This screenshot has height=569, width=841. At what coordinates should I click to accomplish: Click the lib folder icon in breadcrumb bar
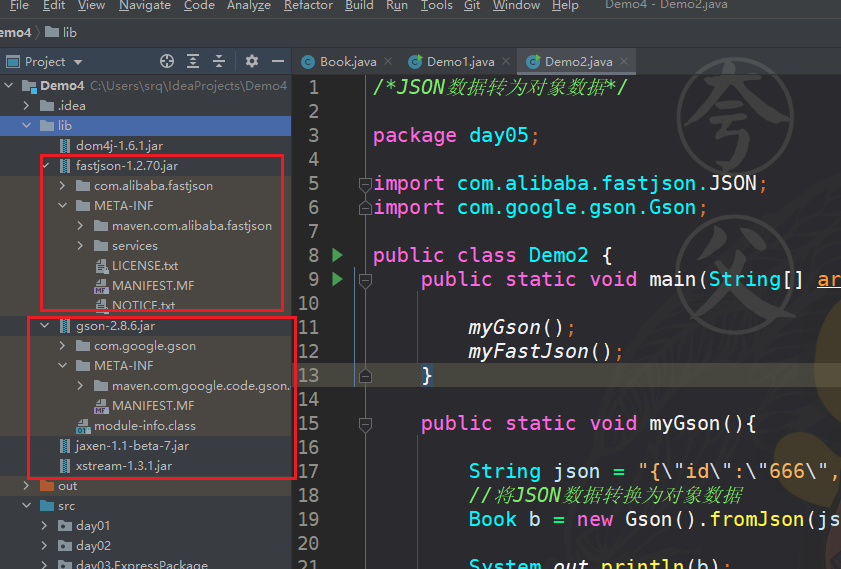[x=52, y=32]
